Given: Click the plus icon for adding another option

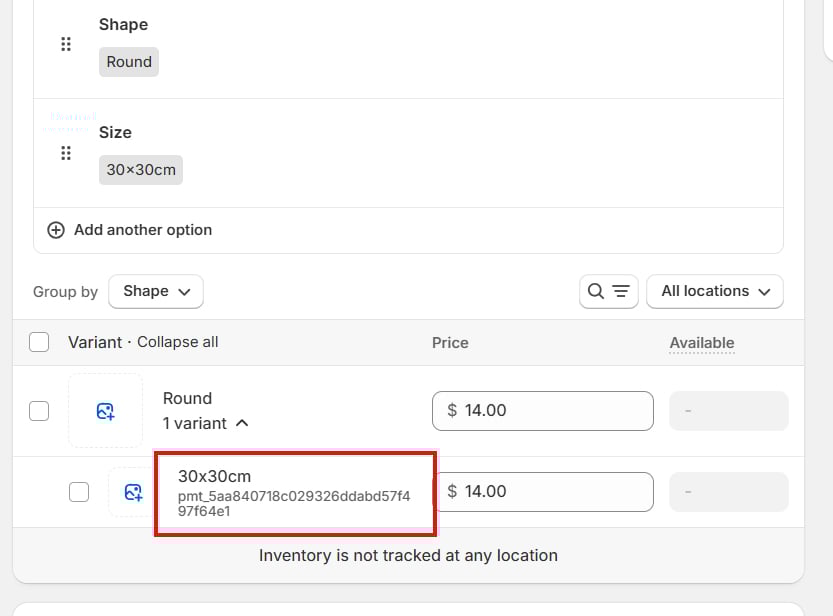Looking at the screenshot, I should pos(56,230).
